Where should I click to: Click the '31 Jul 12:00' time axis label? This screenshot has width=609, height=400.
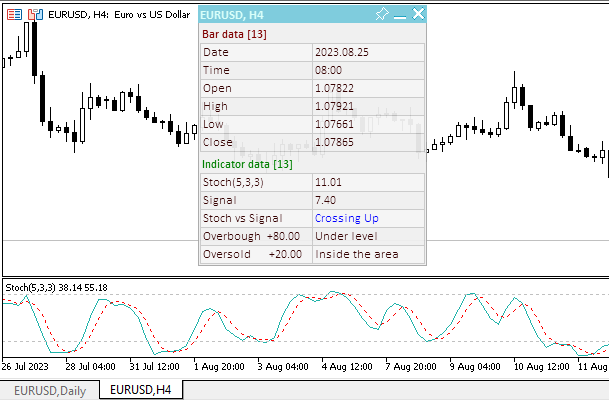(154, 367)
